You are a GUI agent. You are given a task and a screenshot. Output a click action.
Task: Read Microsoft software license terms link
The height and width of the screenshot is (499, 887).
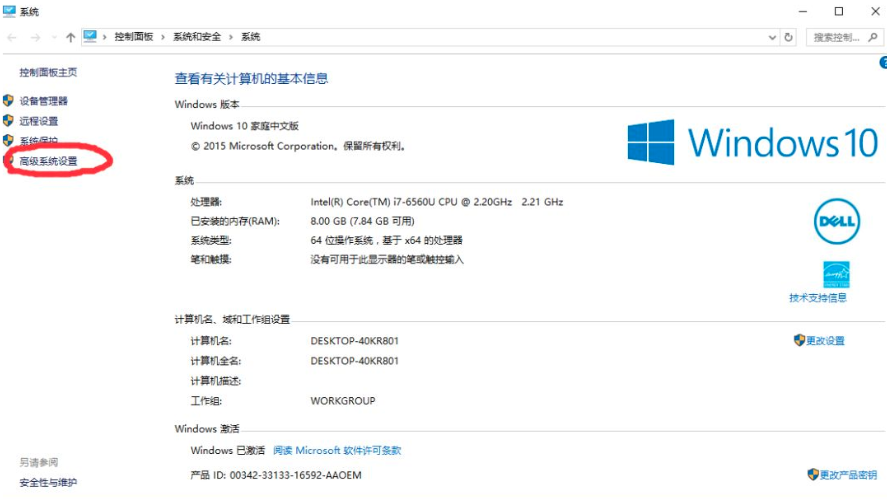point(337,451)
